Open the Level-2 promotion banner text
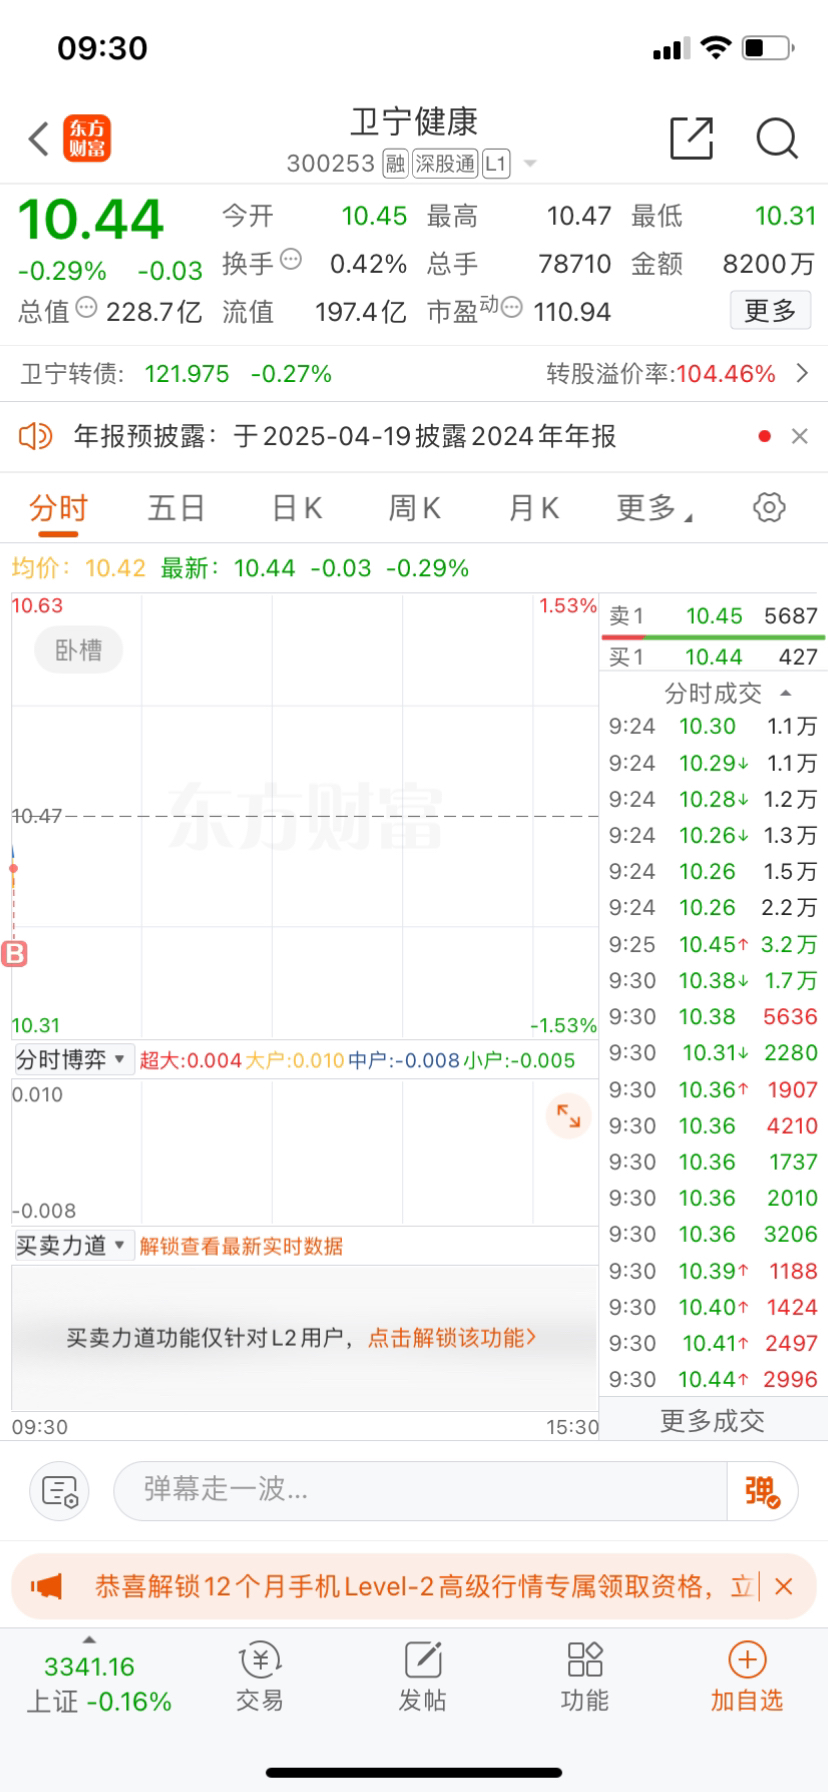 point(422,1586)
